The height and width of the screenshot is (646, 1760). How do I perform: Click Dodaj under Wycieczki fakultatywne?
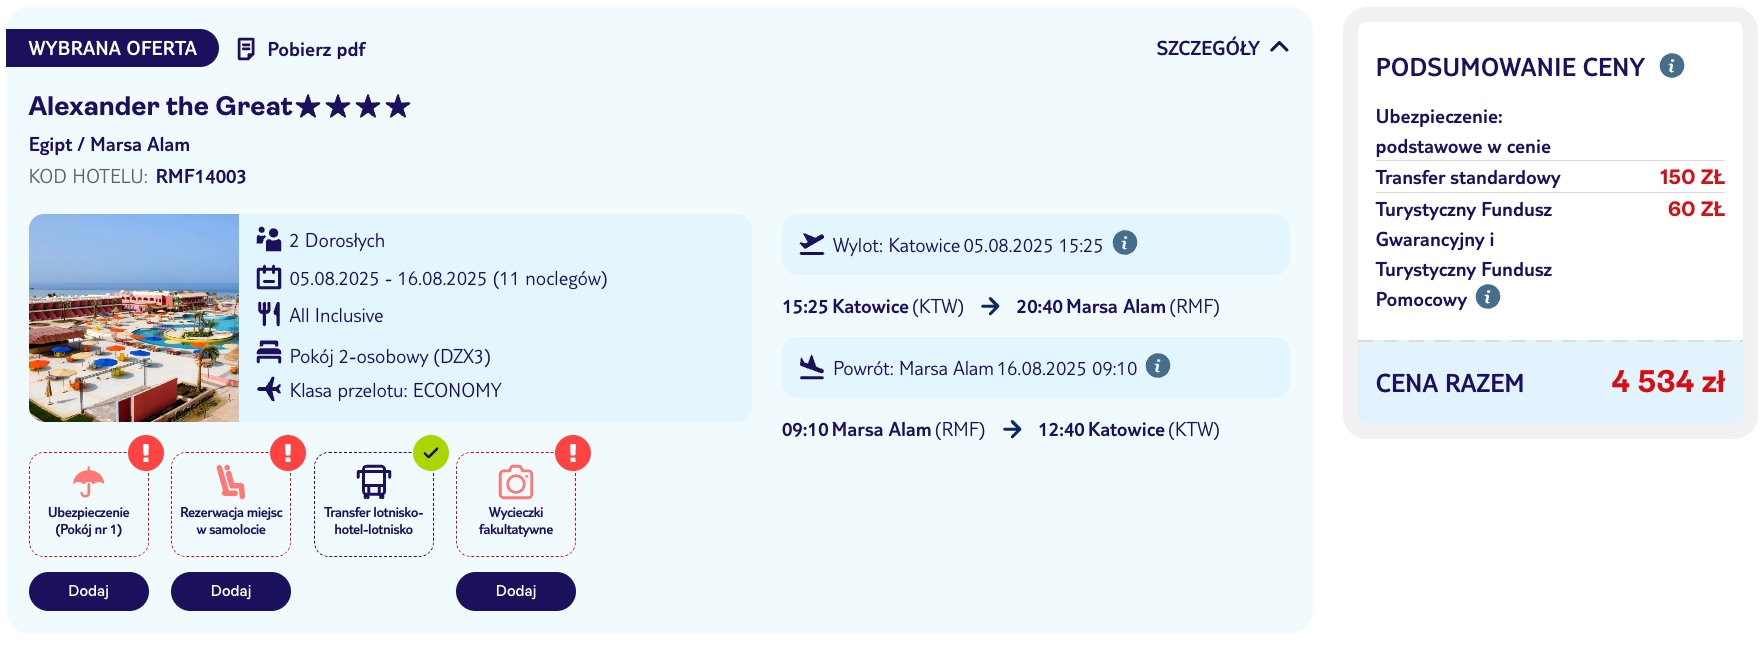(516, 591)
